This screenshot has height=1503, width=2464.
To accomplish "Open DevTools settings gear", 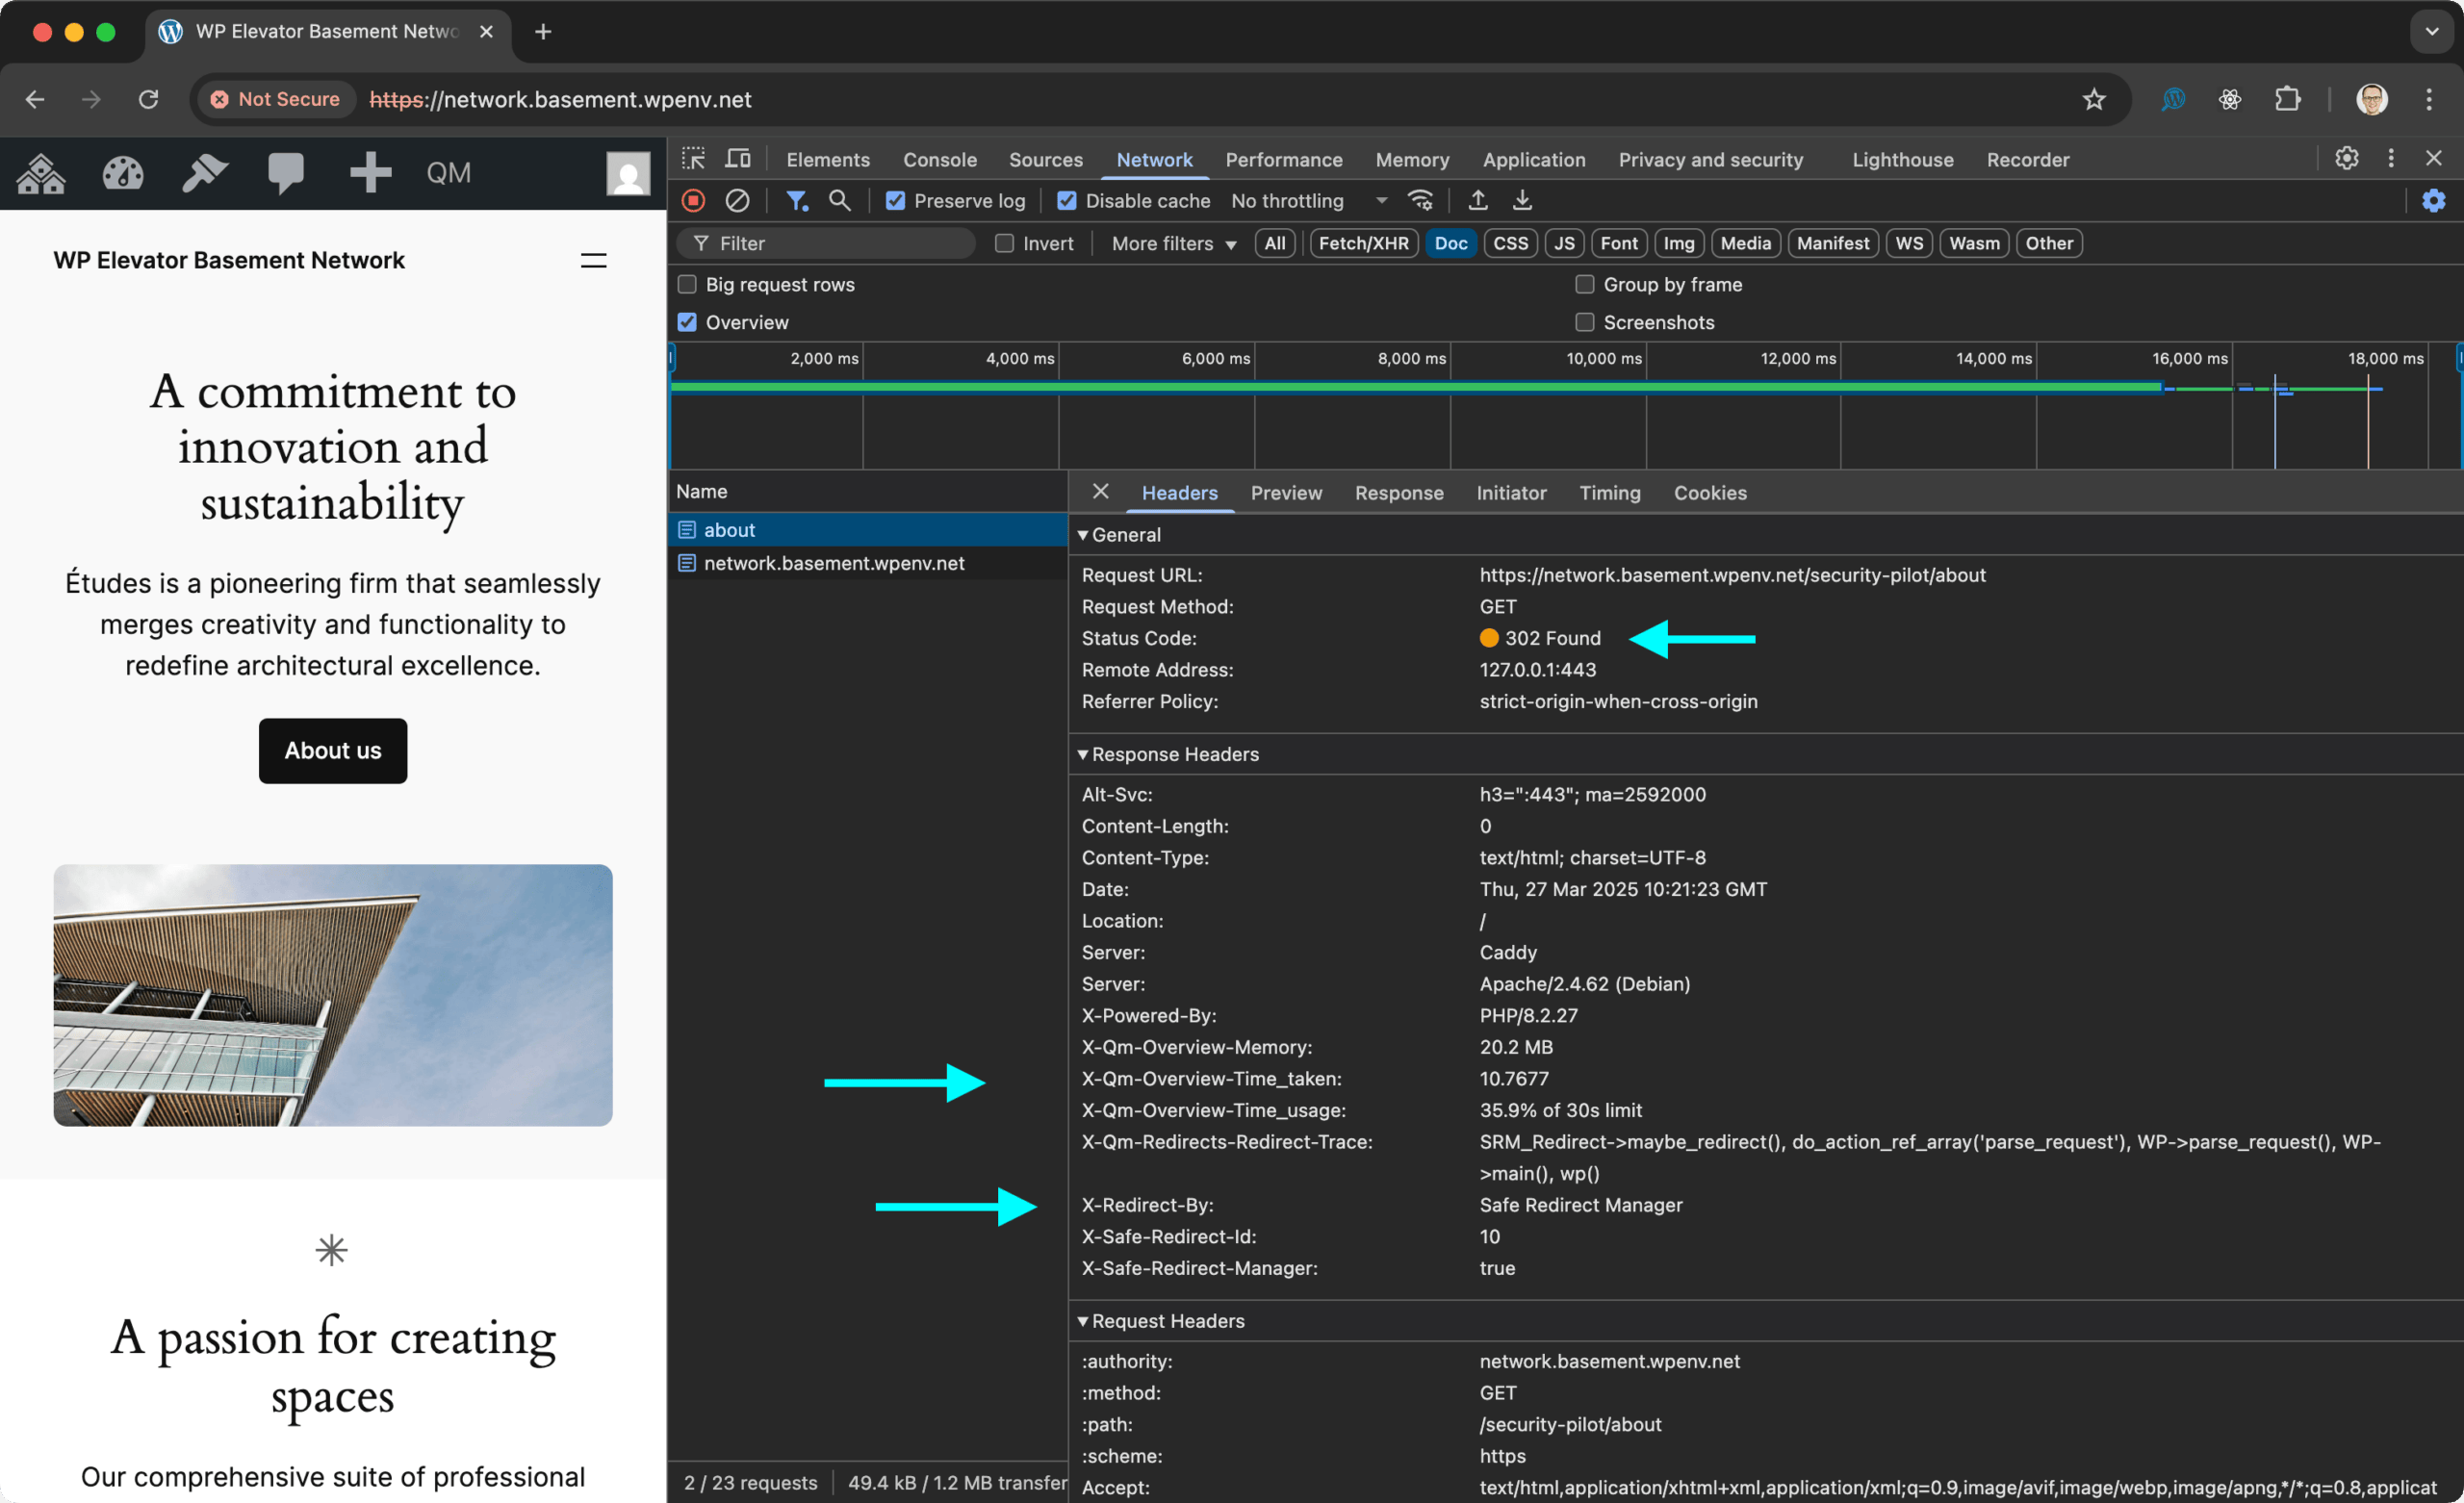I will (x=2346, y=158).
